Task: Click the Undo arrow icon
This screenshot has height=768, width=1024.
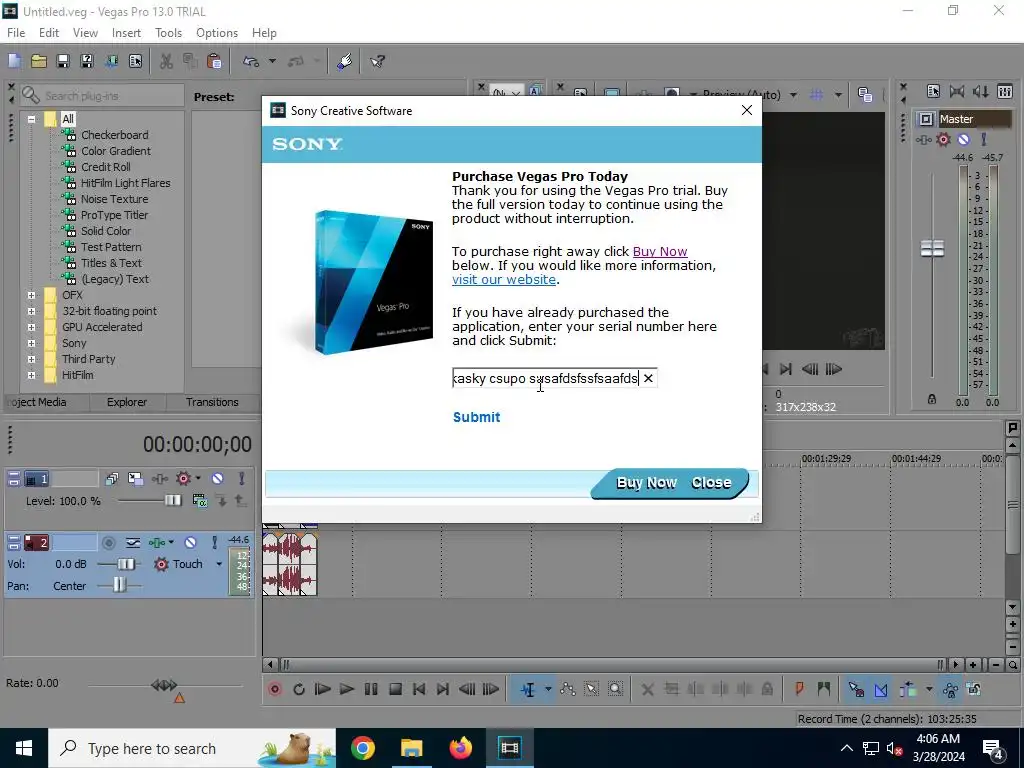Action: pyautogui.click(x=251, y=61)
